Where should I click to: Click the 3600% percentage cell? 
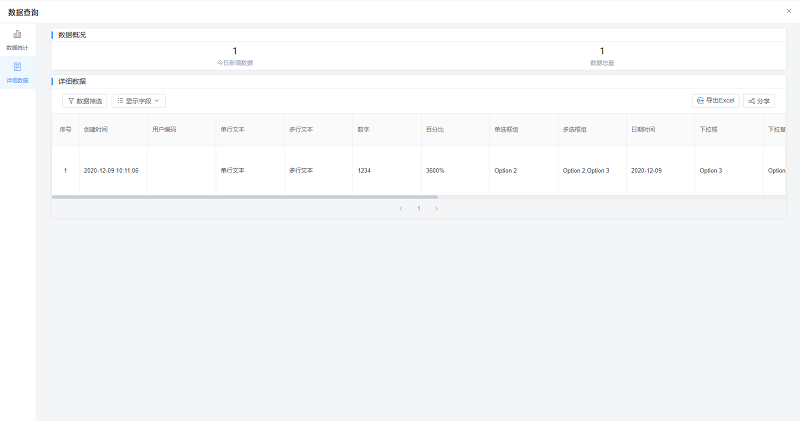coord(435,171)
